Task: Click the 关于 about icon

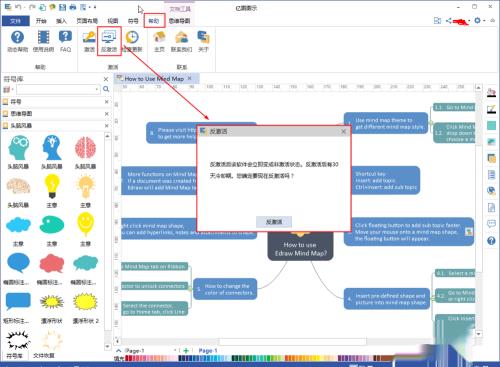Action: [203, 37]
